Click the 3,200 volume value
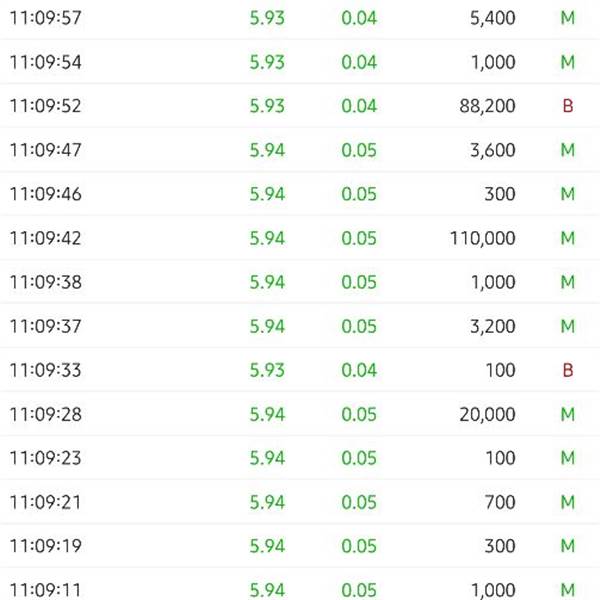 [492, 326]
